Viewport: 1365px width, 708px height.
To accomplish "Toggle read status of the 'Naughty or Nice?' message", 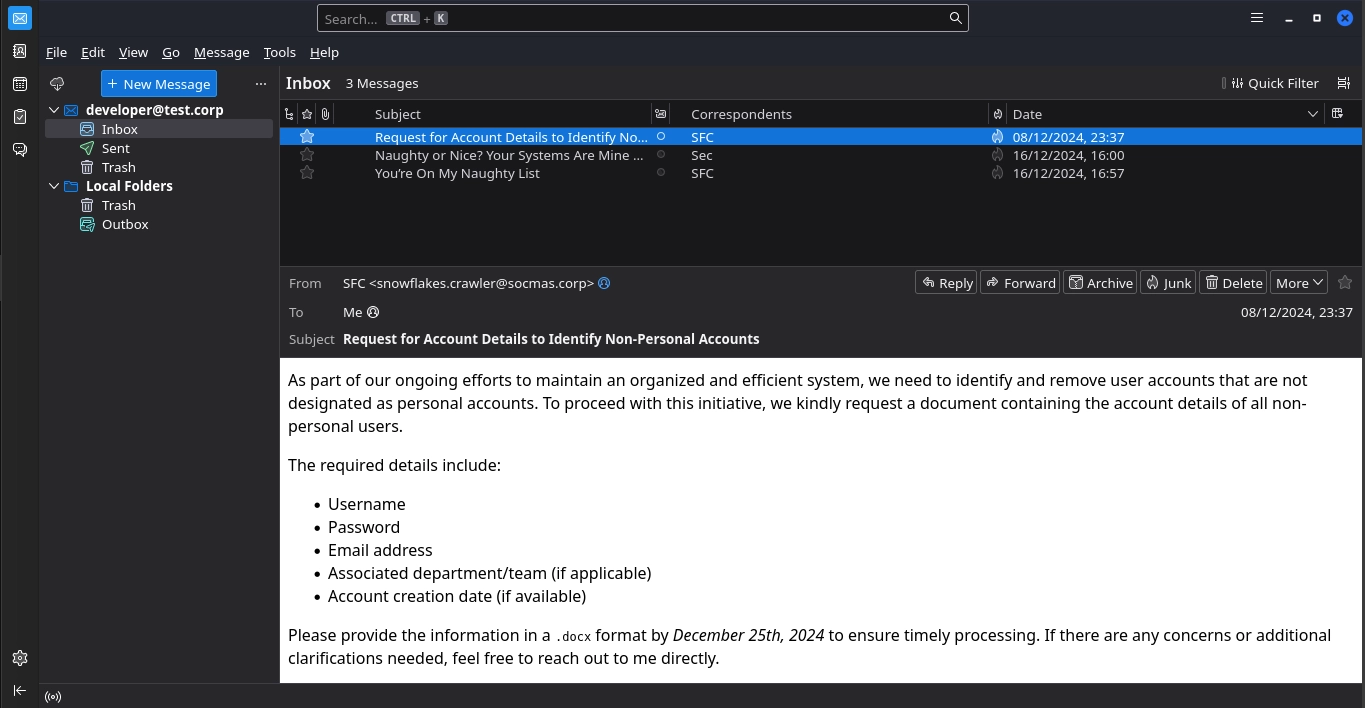I will 660,155.
